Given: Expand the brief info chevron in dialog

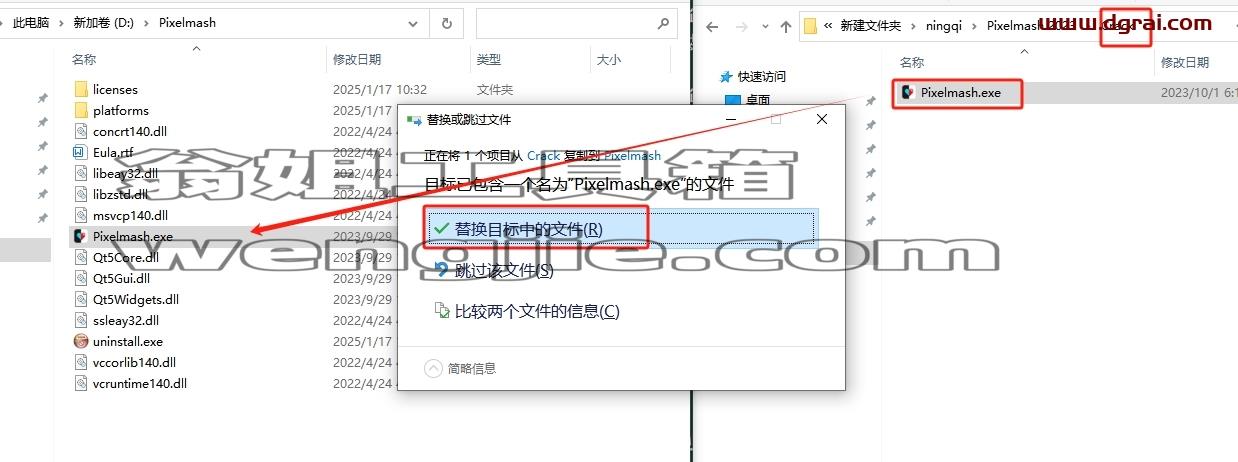Looking at the screenshot, I should click(x=433, y=368).
